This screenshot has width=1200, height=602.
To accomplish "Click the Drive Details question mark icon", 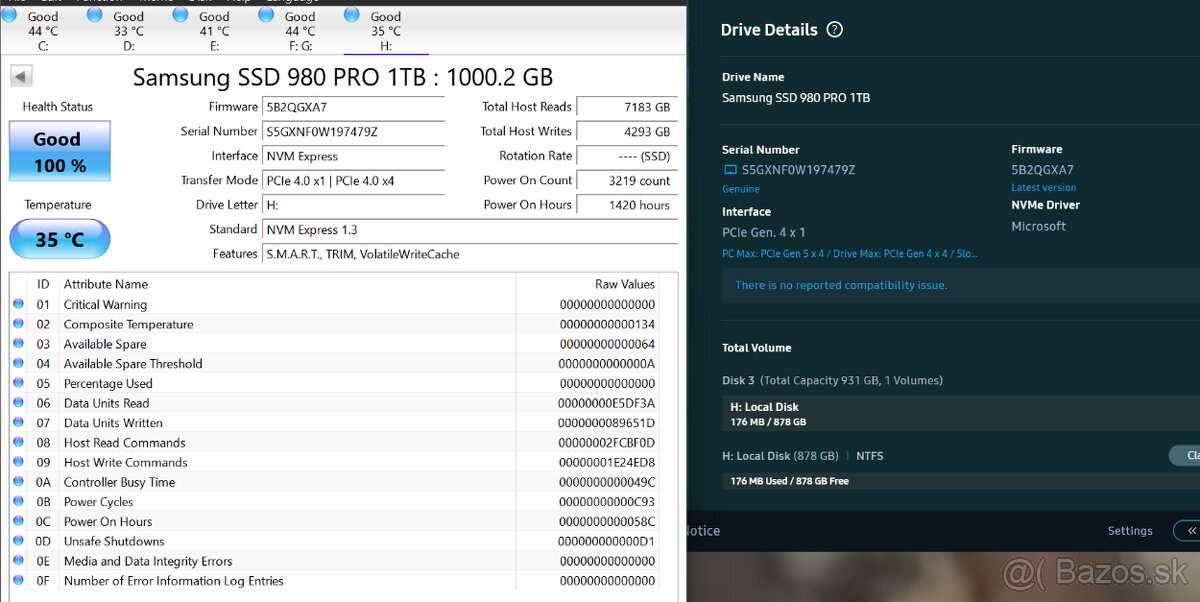I will pos(835,29).
